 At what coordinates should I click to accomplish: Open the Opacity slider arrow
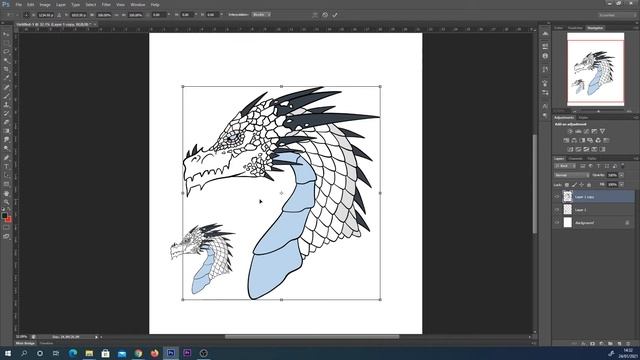[621, 175]
